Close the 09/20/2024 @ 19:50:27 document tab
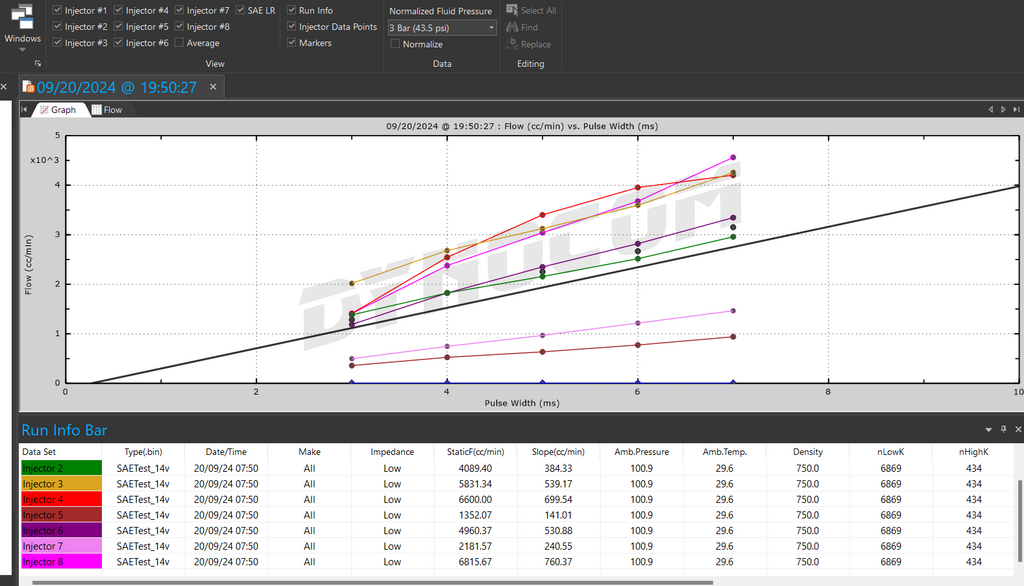This screenshot has height=586, width=1024. pyautogui.click(x=213, y=87)
